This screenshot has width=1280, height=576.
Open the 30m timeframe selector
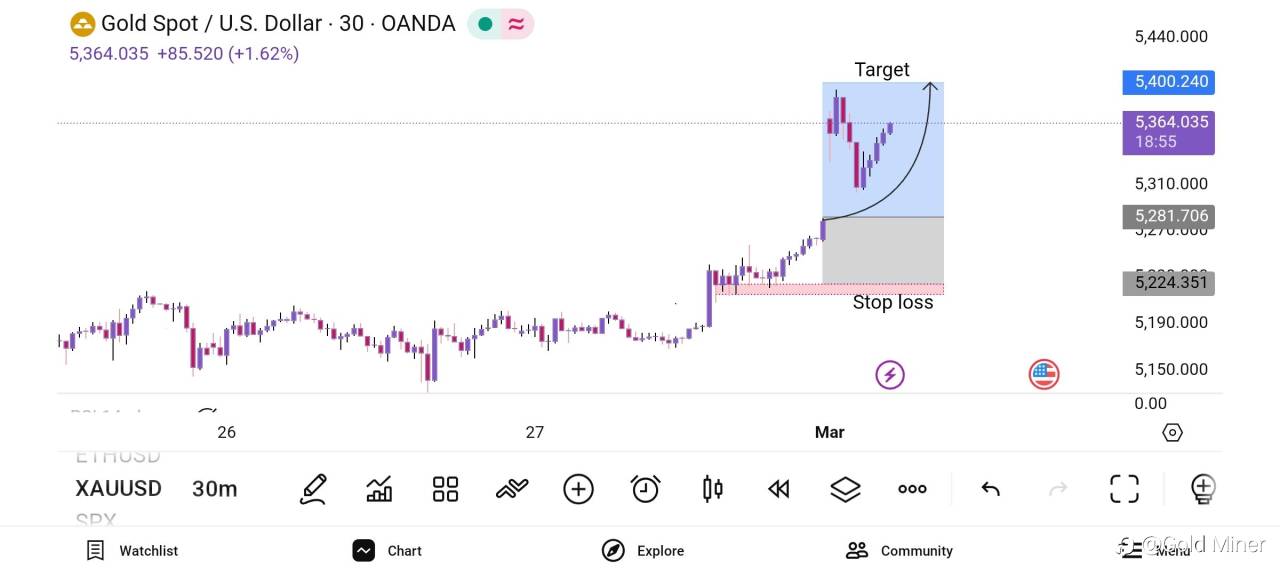[x=214, y=489]
